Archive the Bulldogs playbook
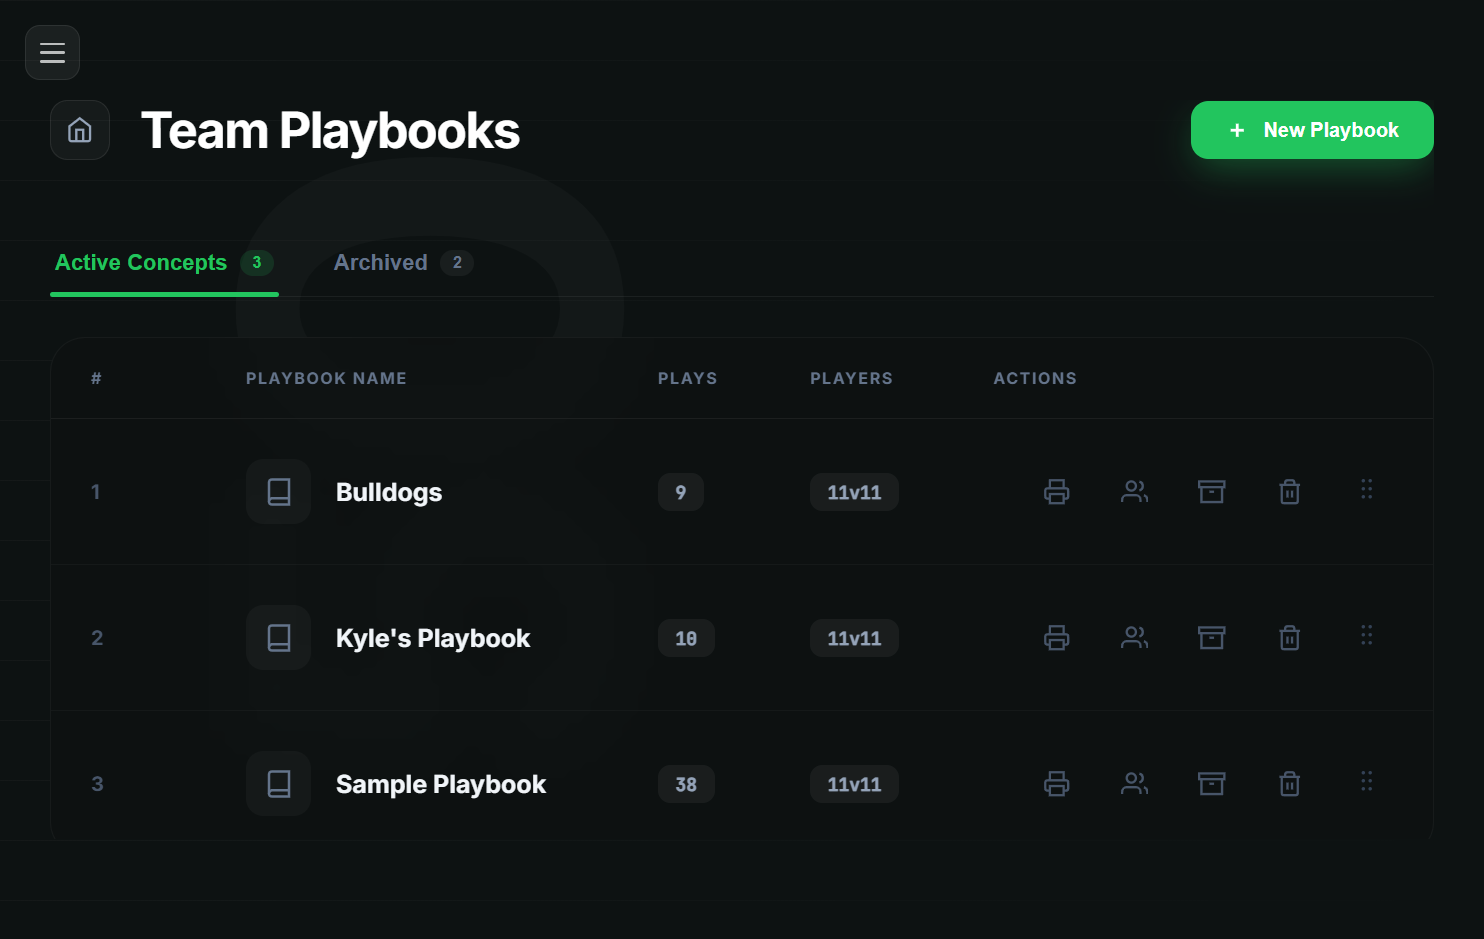The height and width of the screenshot is (939, 1484). click(x=1212, y=491)
